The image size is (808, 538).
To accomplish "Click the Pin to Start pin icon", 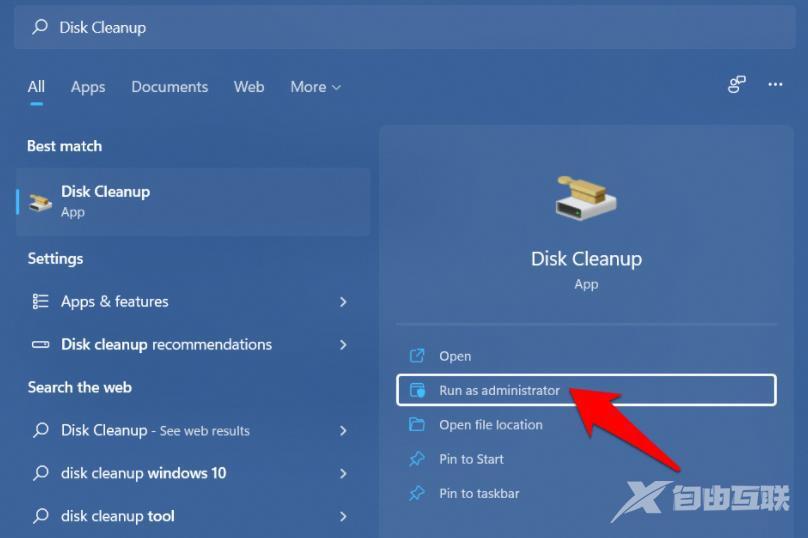I will click(x=417, y=459).
